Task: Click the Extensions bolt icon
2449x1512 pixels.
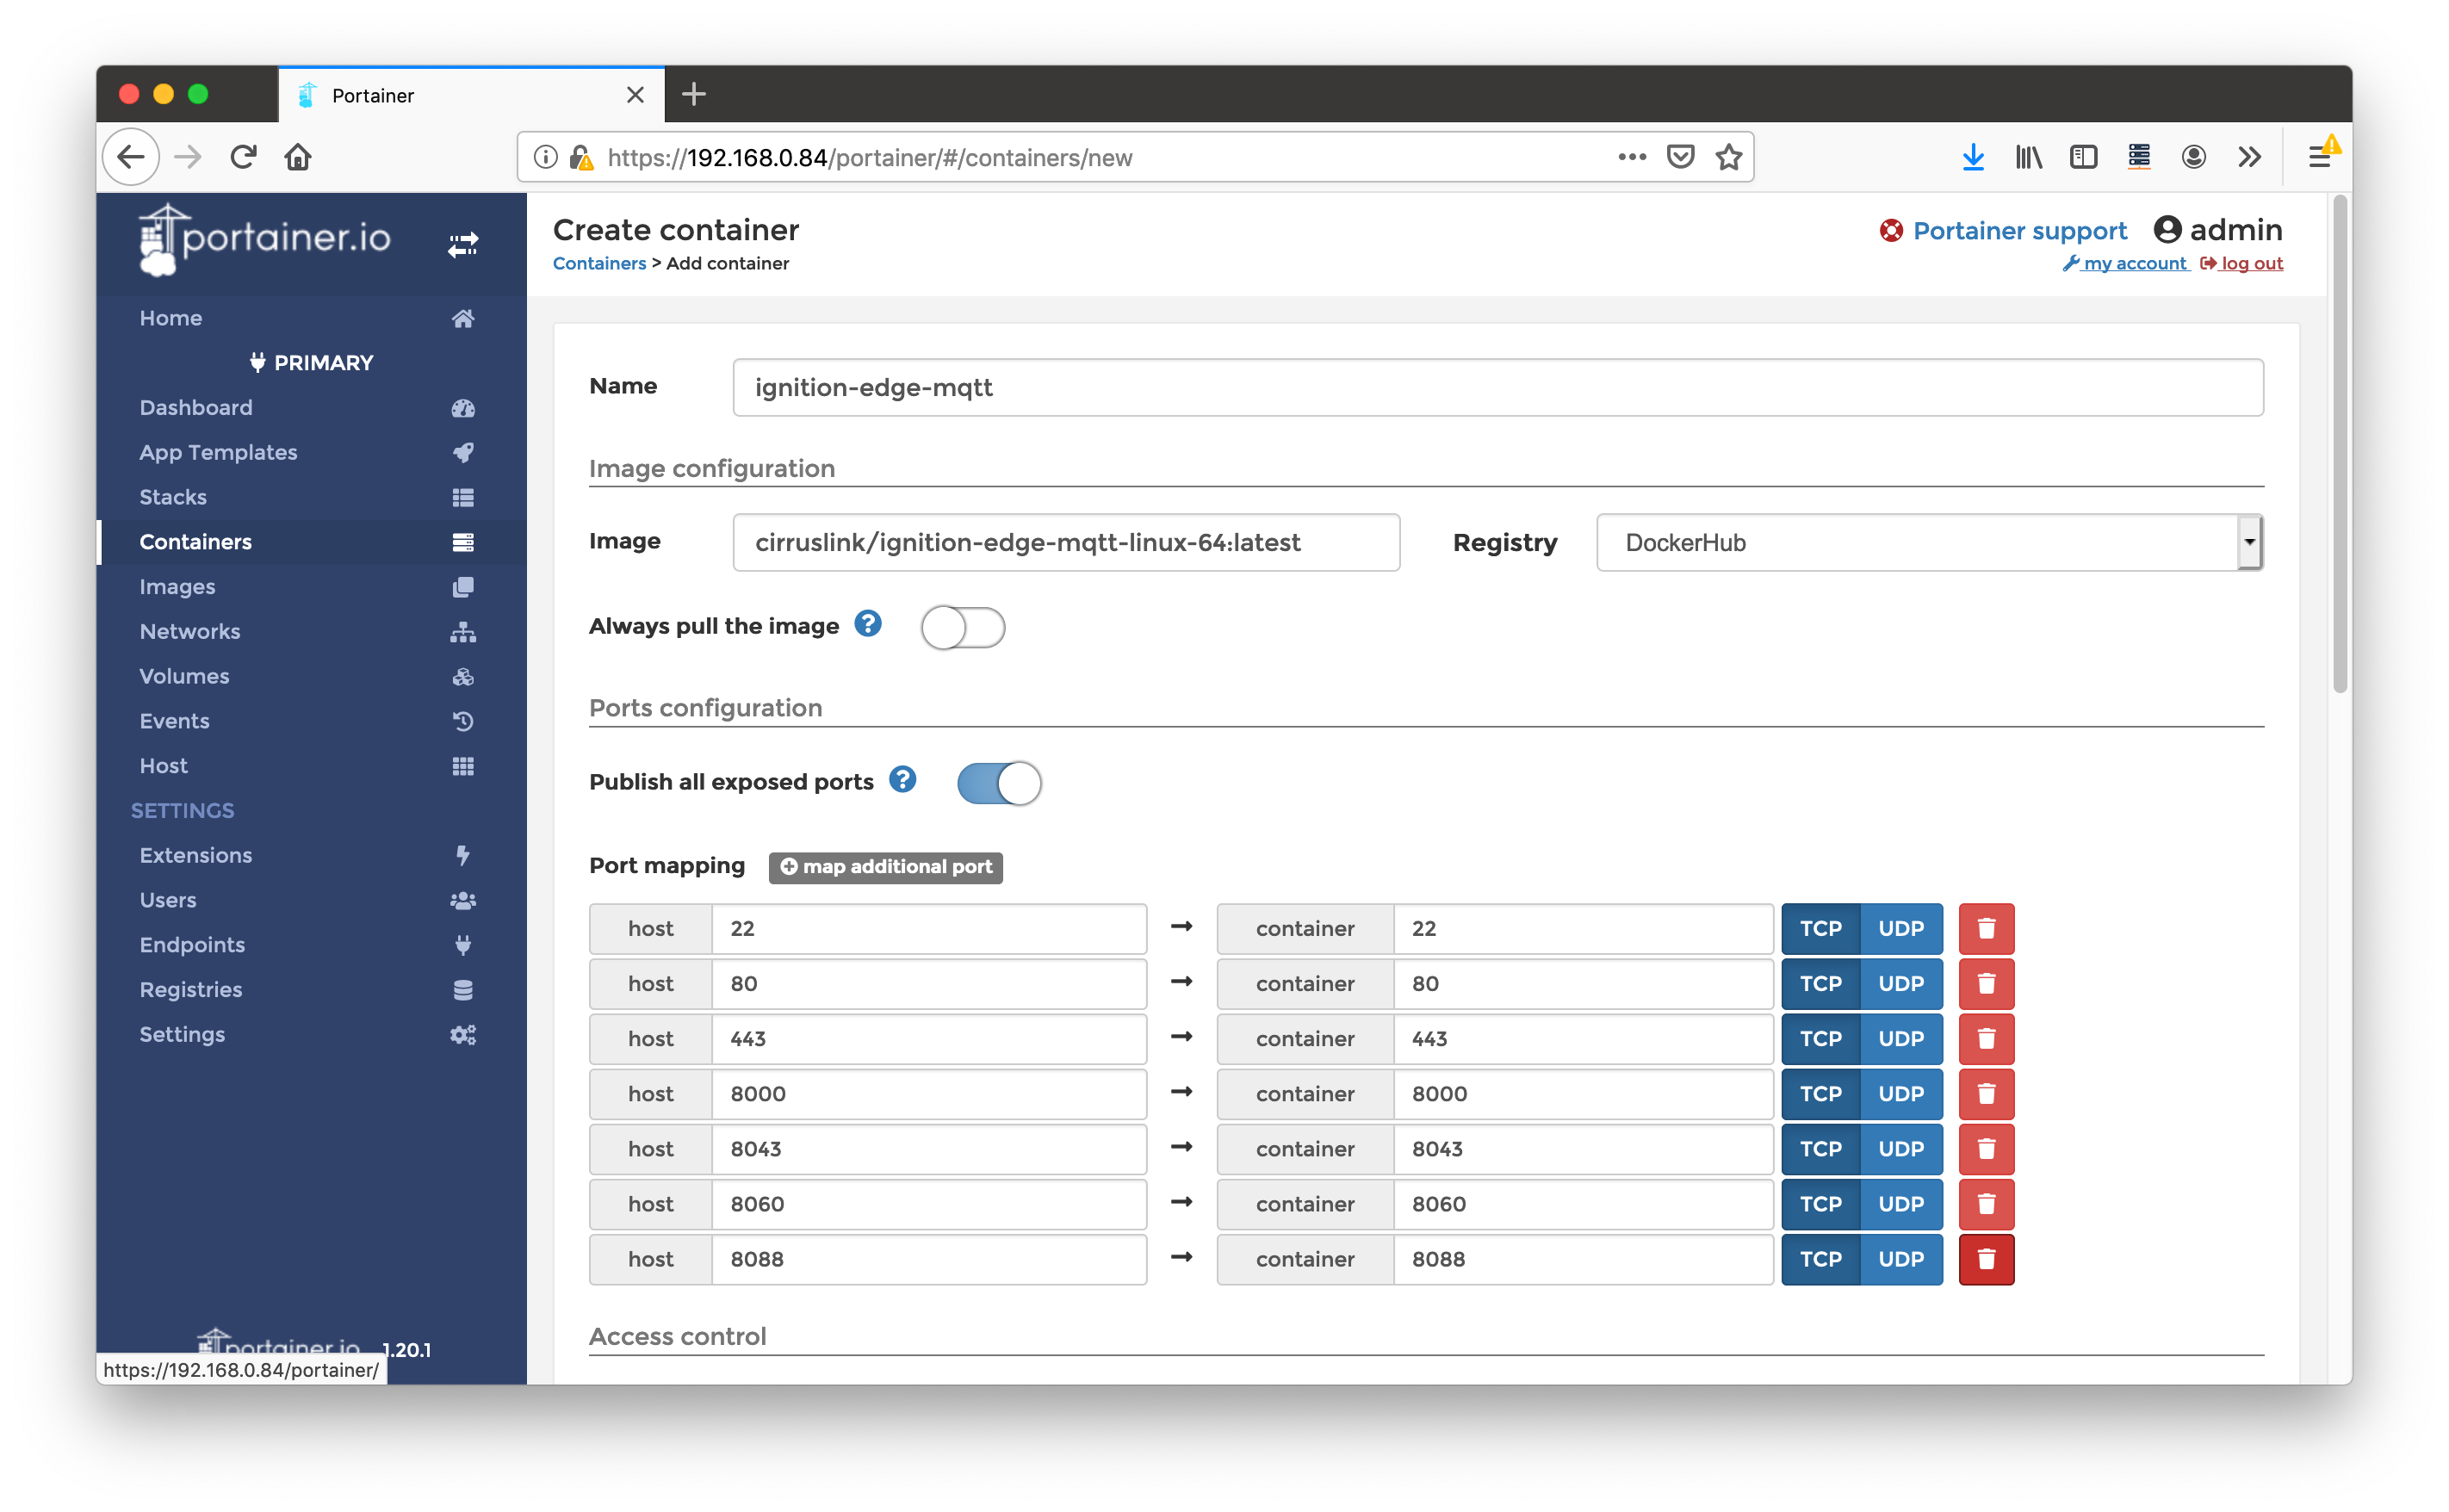Action: coord(462,855)
